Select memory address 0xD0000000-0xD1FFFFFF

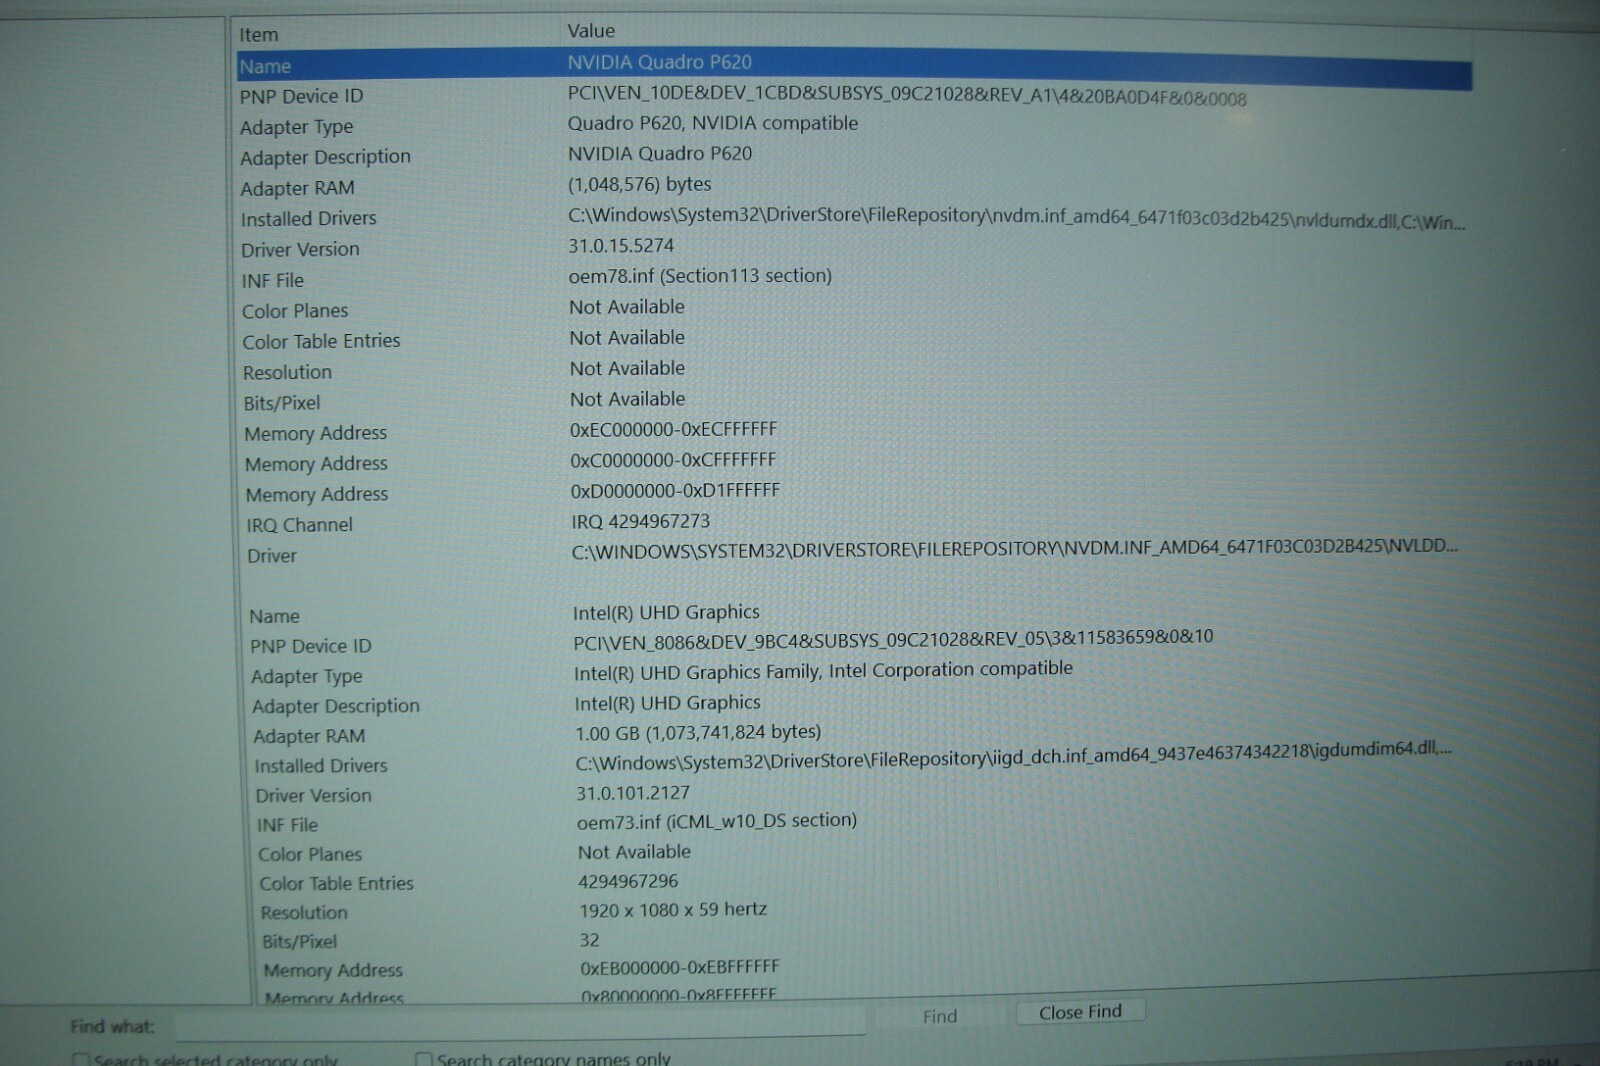[675, 491]
